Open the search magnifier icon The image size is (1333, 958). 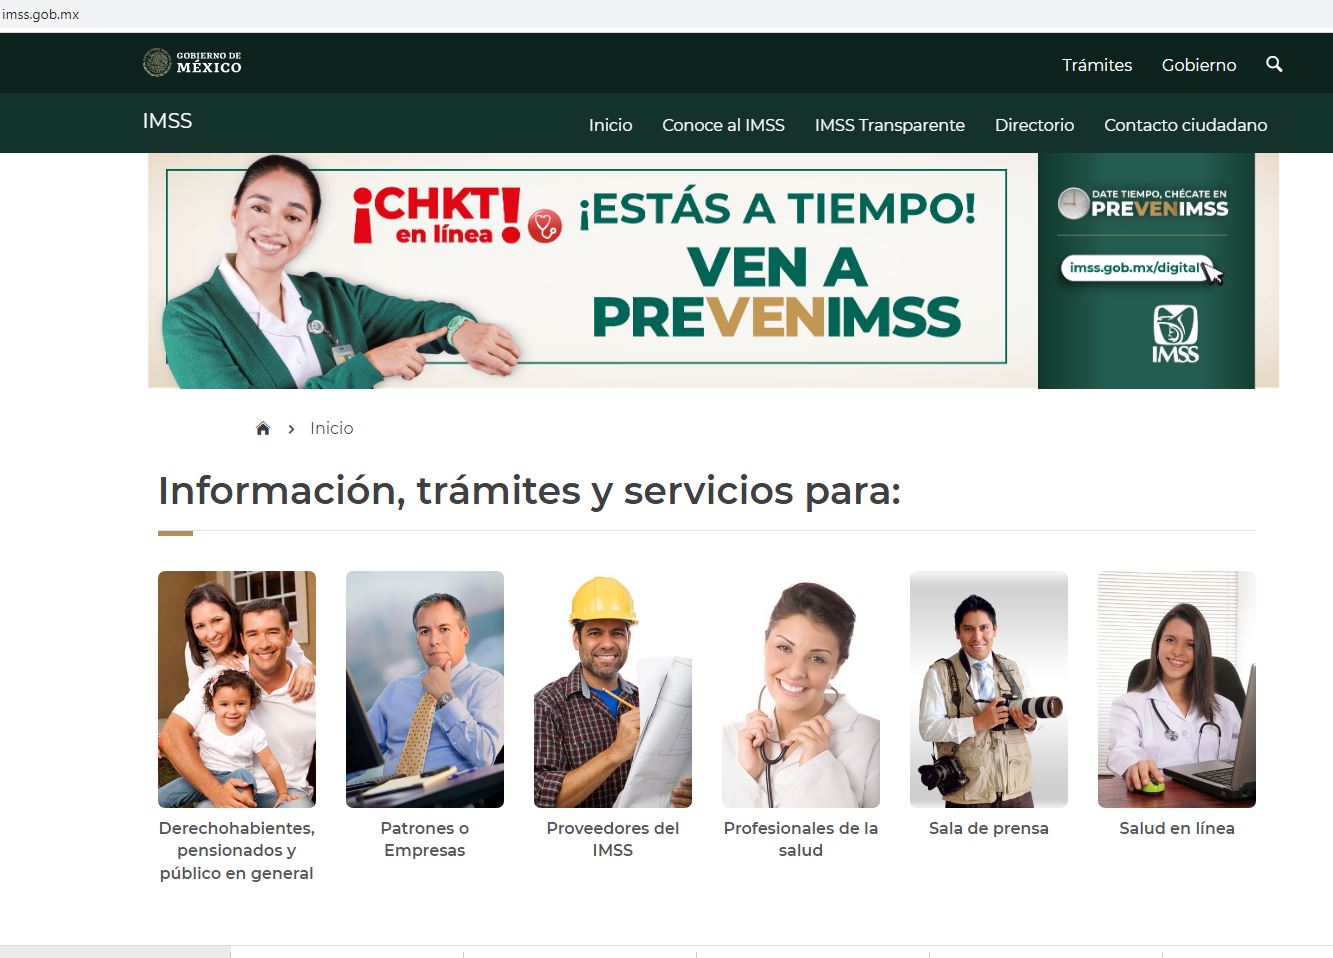[x=1274, y=64]
